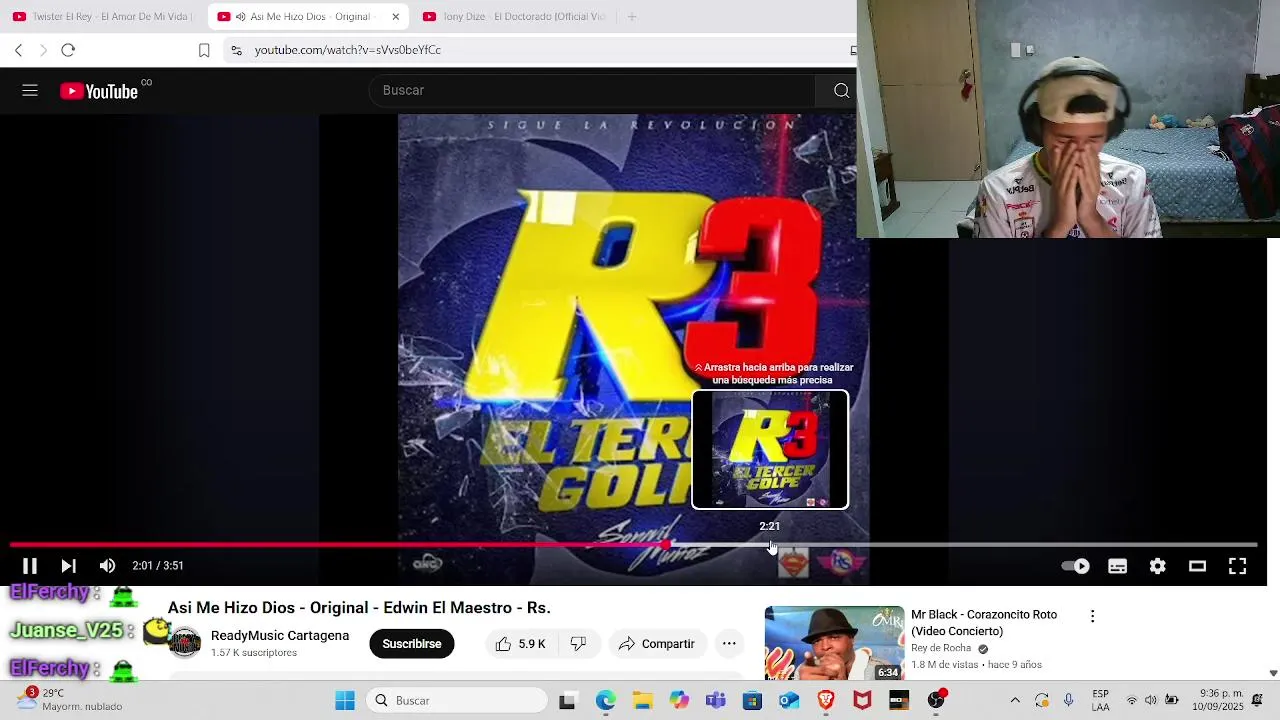Click the youtube.com URL address bar
Image resolution: width=1280 pixels, height=720 pixels.
click(x=348, y=50)
